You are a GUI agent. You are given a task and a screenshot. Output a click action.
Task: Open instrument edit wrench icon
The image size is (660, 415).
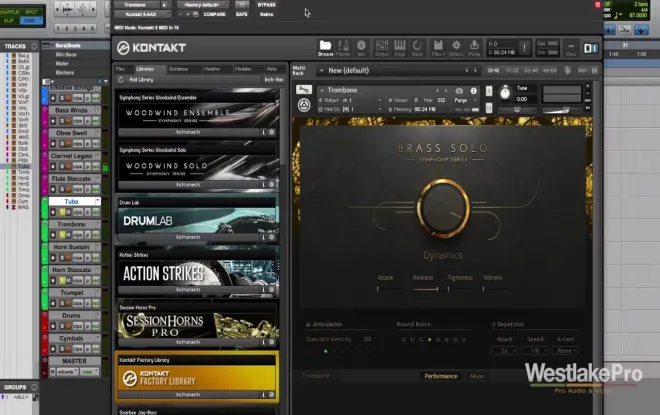[303, 89]
